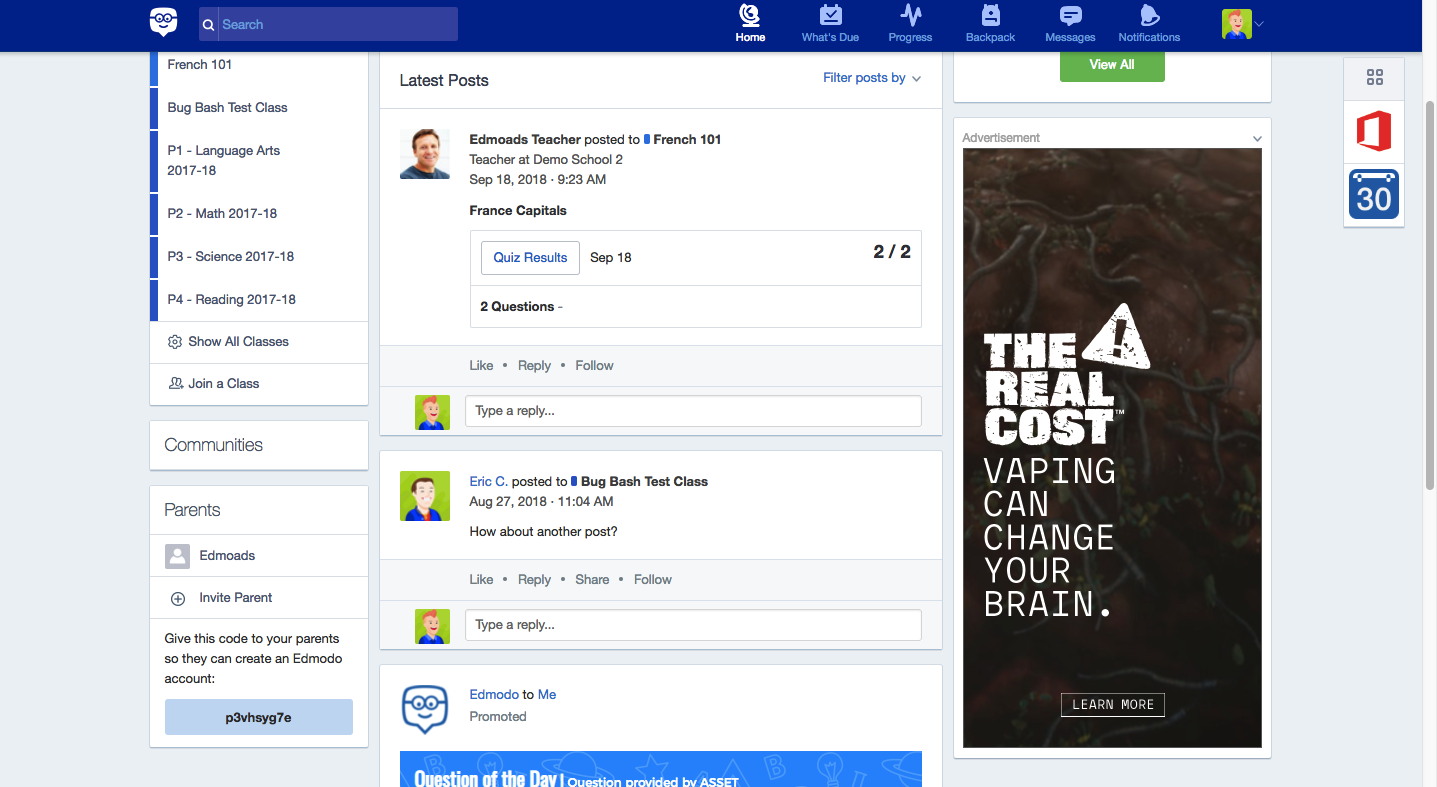The width and height of the screenshot is (1437, 787).
Task: Follow Eric C.'s post
Action: [653, 580]
